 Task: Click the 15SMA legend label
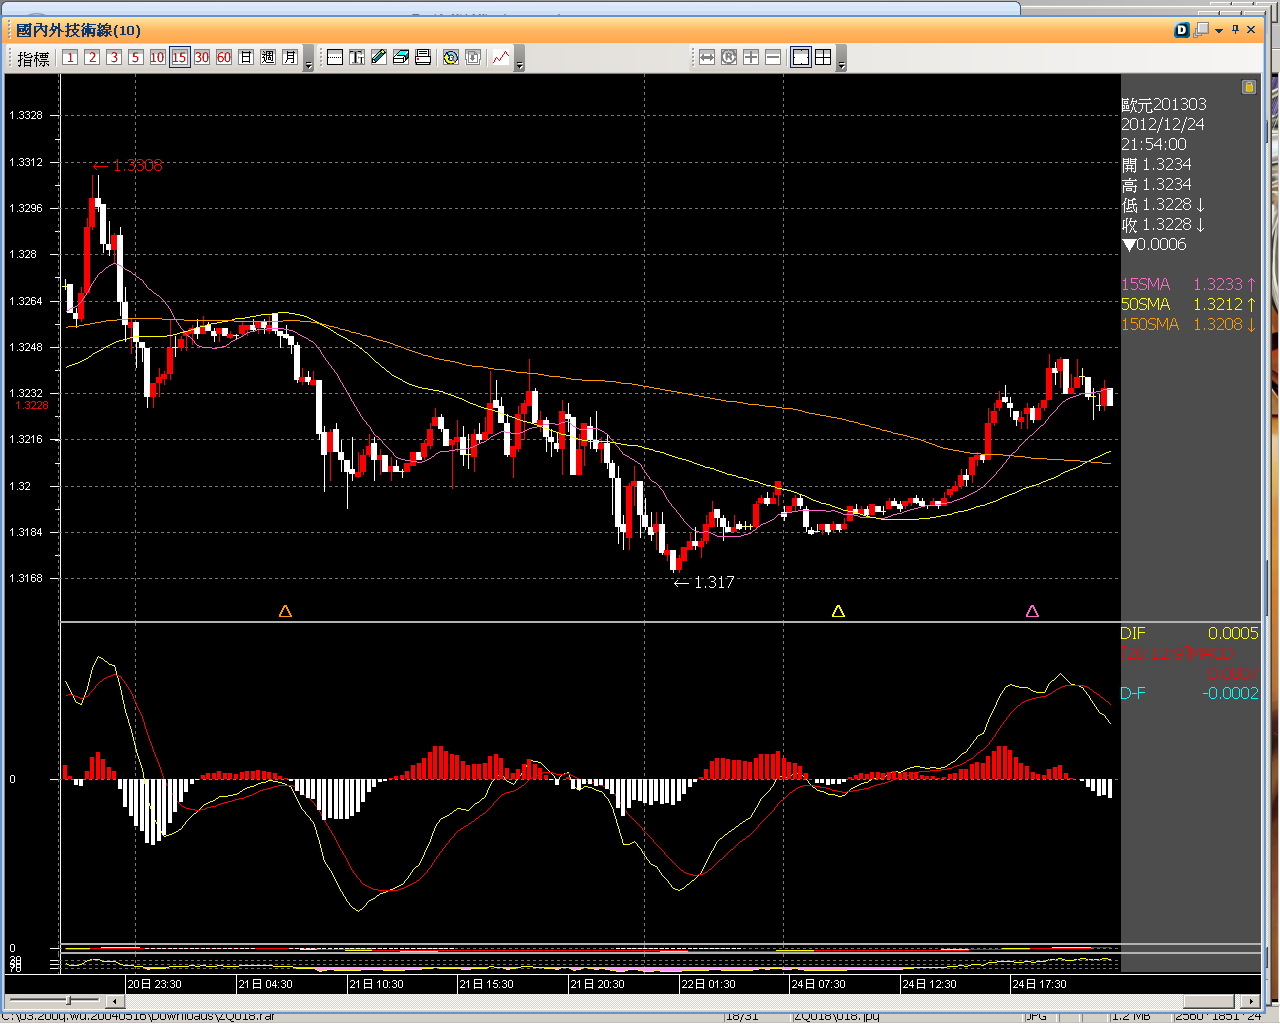click(x=1145, y=284)
